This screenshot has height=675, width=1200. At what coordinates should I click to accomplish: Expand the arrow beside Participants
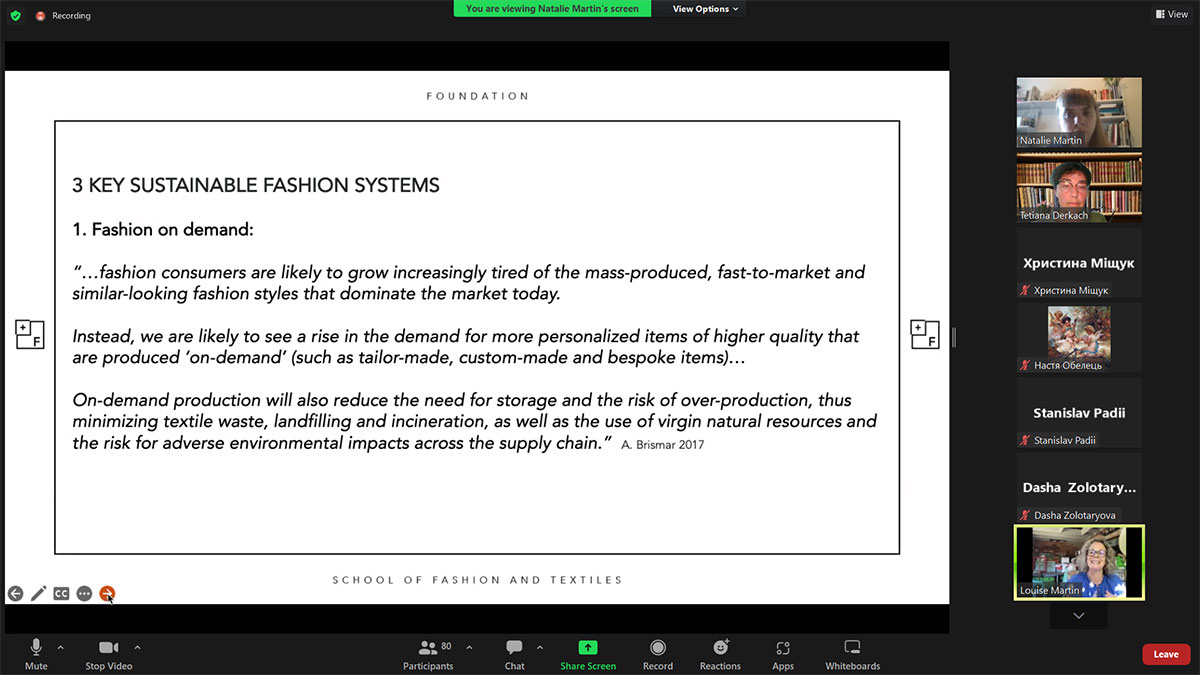pyautogui.click(x=470, y=648)
